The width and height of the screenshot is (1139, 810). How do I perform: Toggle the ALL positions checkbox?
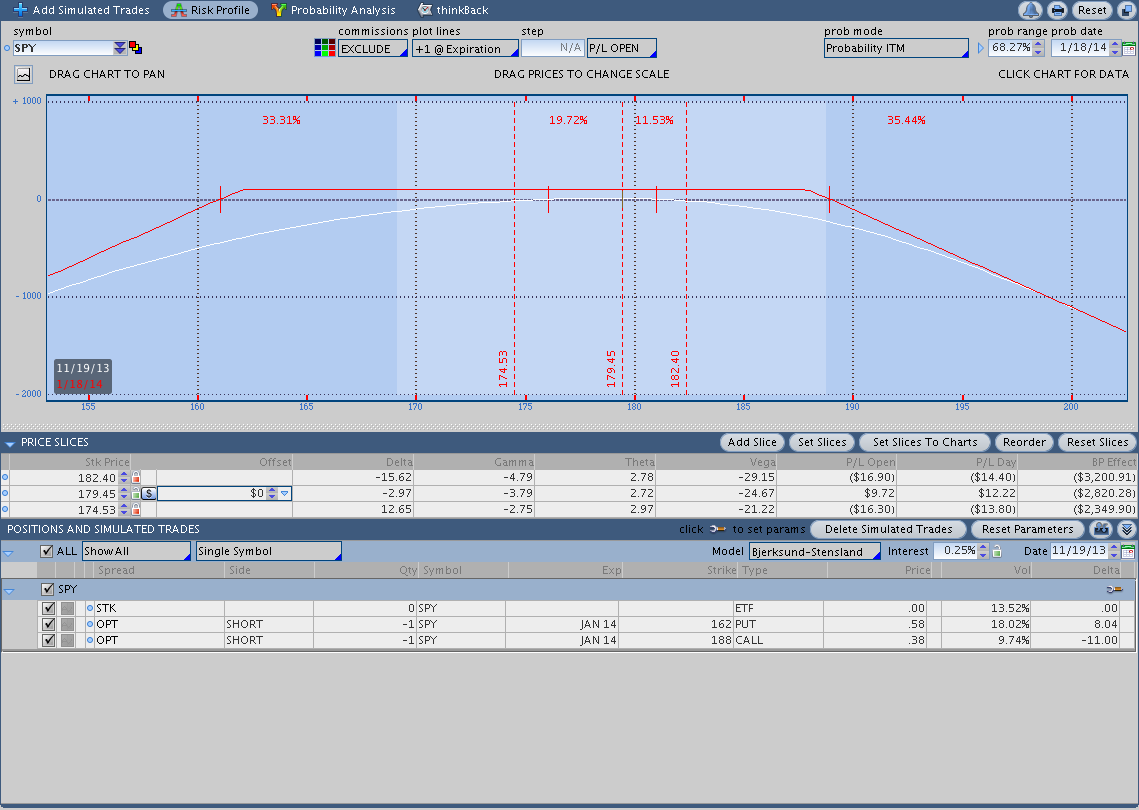pyautogui.click(x=46, y=551)
